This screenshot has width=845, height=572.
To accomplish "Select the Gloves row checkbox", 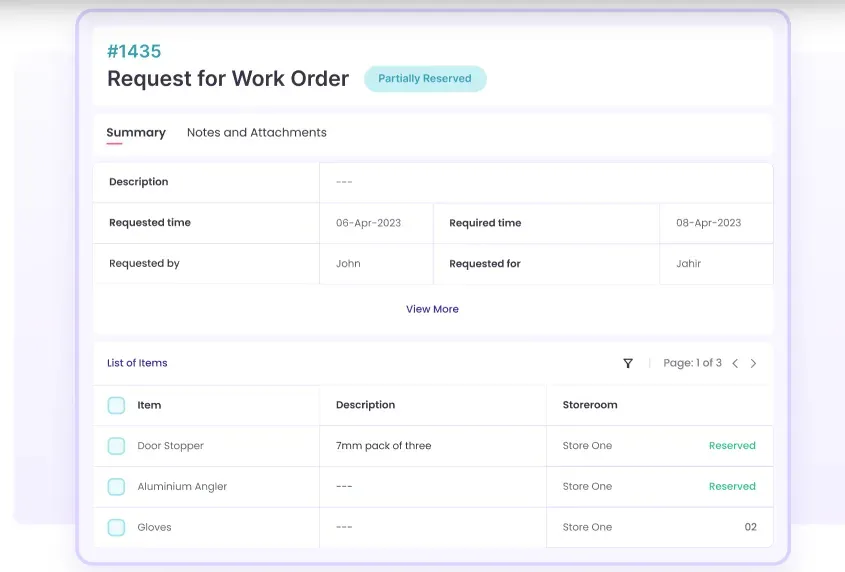I will click(116, 527).
